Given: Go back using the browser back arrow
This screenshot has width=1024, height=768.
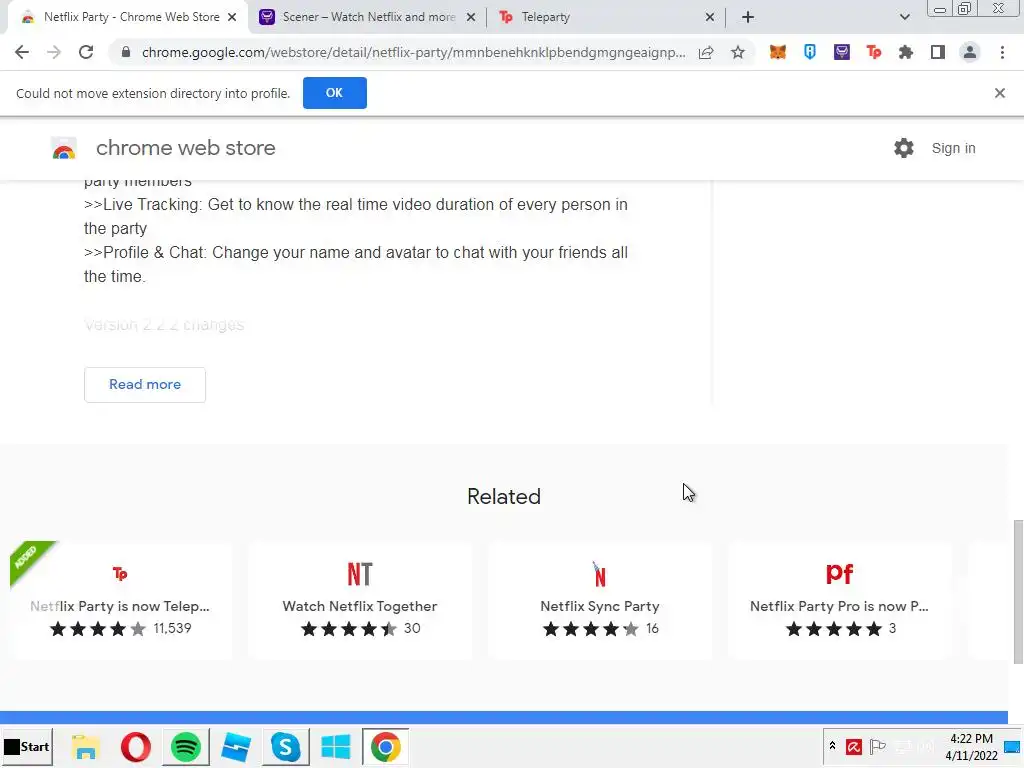Looking at the screenshot, I should tap(22, 52).
